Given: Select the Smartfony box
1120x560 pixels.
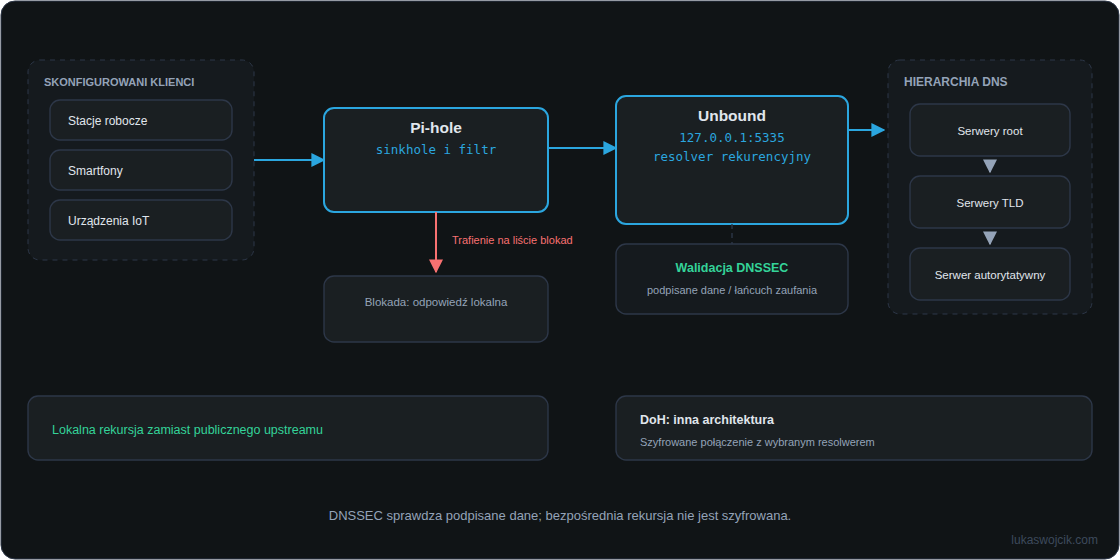Looking at the screenshot, I should [x=141, y=170].
